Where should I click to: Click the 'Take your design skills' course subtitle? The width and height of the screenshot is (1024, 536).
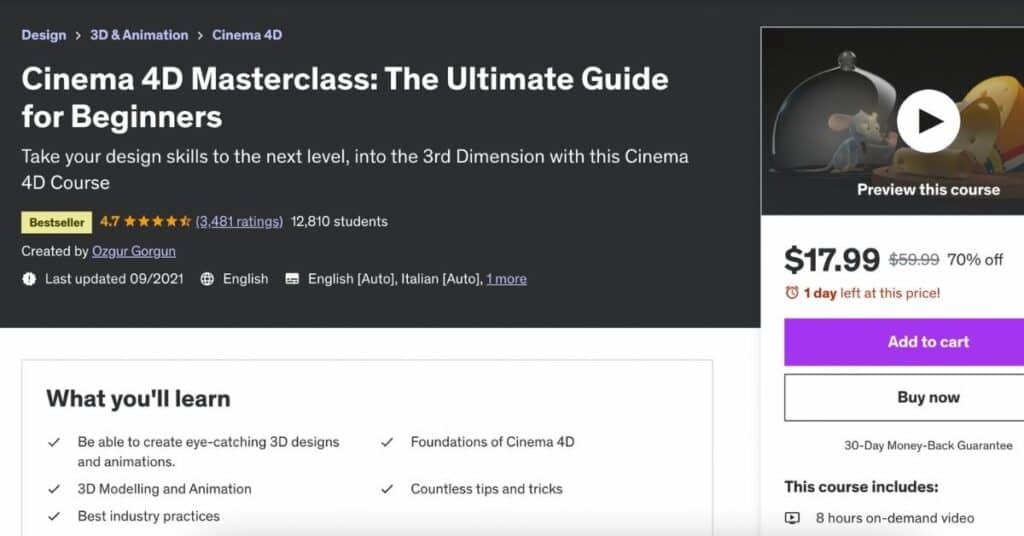click(355, 169)
